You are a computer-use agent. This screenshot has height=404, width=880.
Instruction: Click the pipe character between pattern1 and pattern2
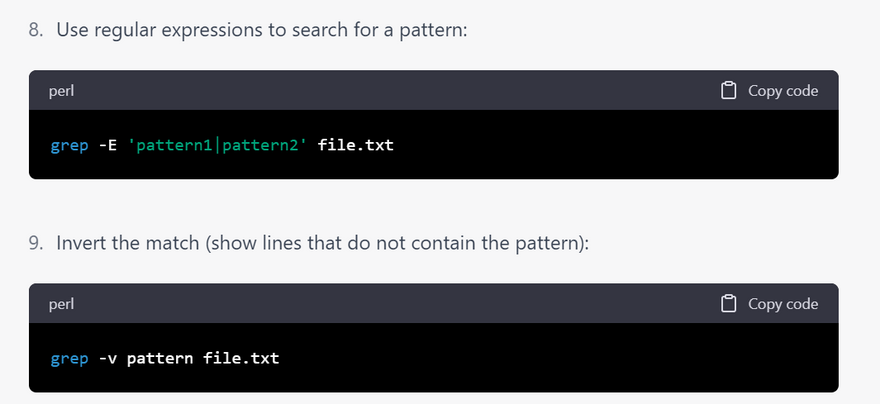pos(221,145)
